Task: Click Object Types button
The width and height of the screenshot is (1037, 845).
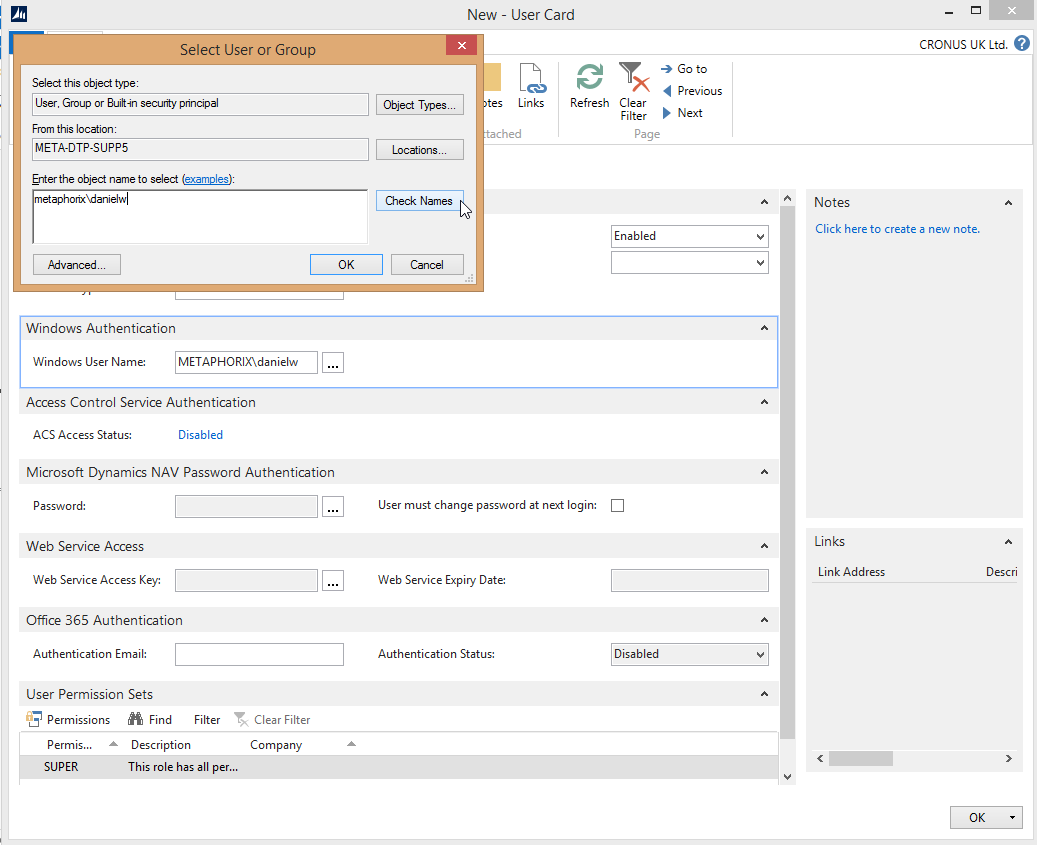Action: click(x=419, y=104)
